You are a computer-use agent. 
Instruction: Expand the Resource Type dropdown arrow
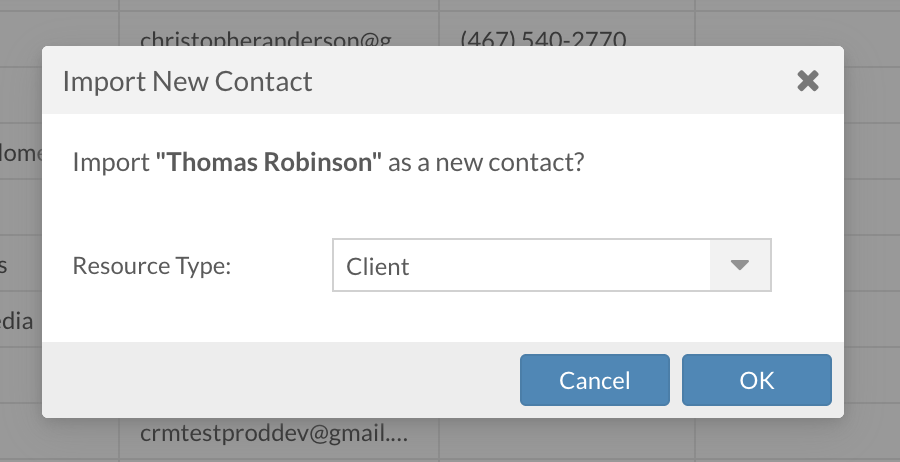click(x=740, y=265)
